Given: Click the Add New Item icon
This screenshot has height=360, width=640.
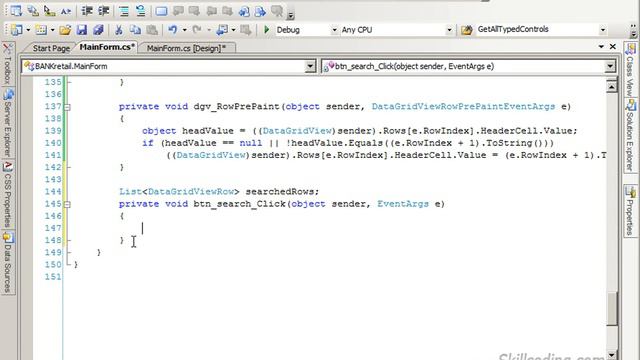Looking at the screenshot, I should [41, 30].
